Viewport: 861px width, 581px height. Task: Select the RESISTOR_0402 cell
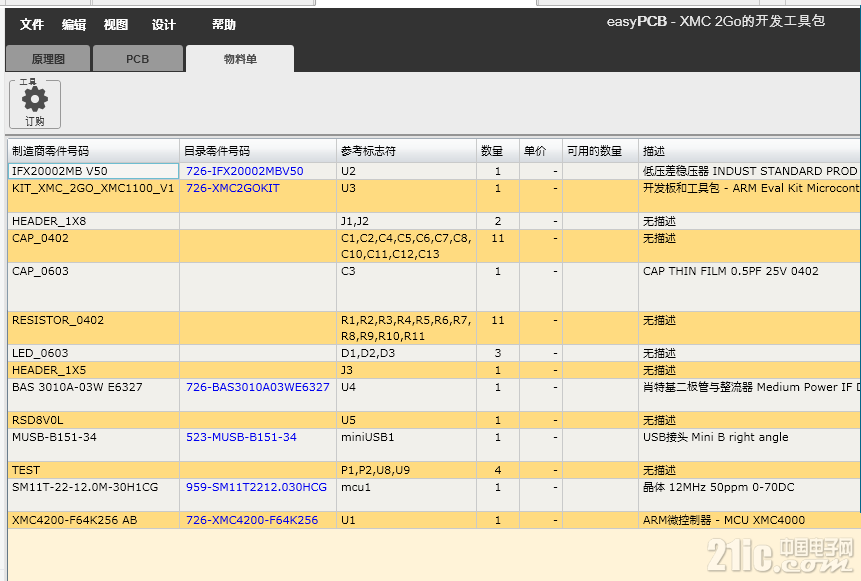[x=93, y=328]
